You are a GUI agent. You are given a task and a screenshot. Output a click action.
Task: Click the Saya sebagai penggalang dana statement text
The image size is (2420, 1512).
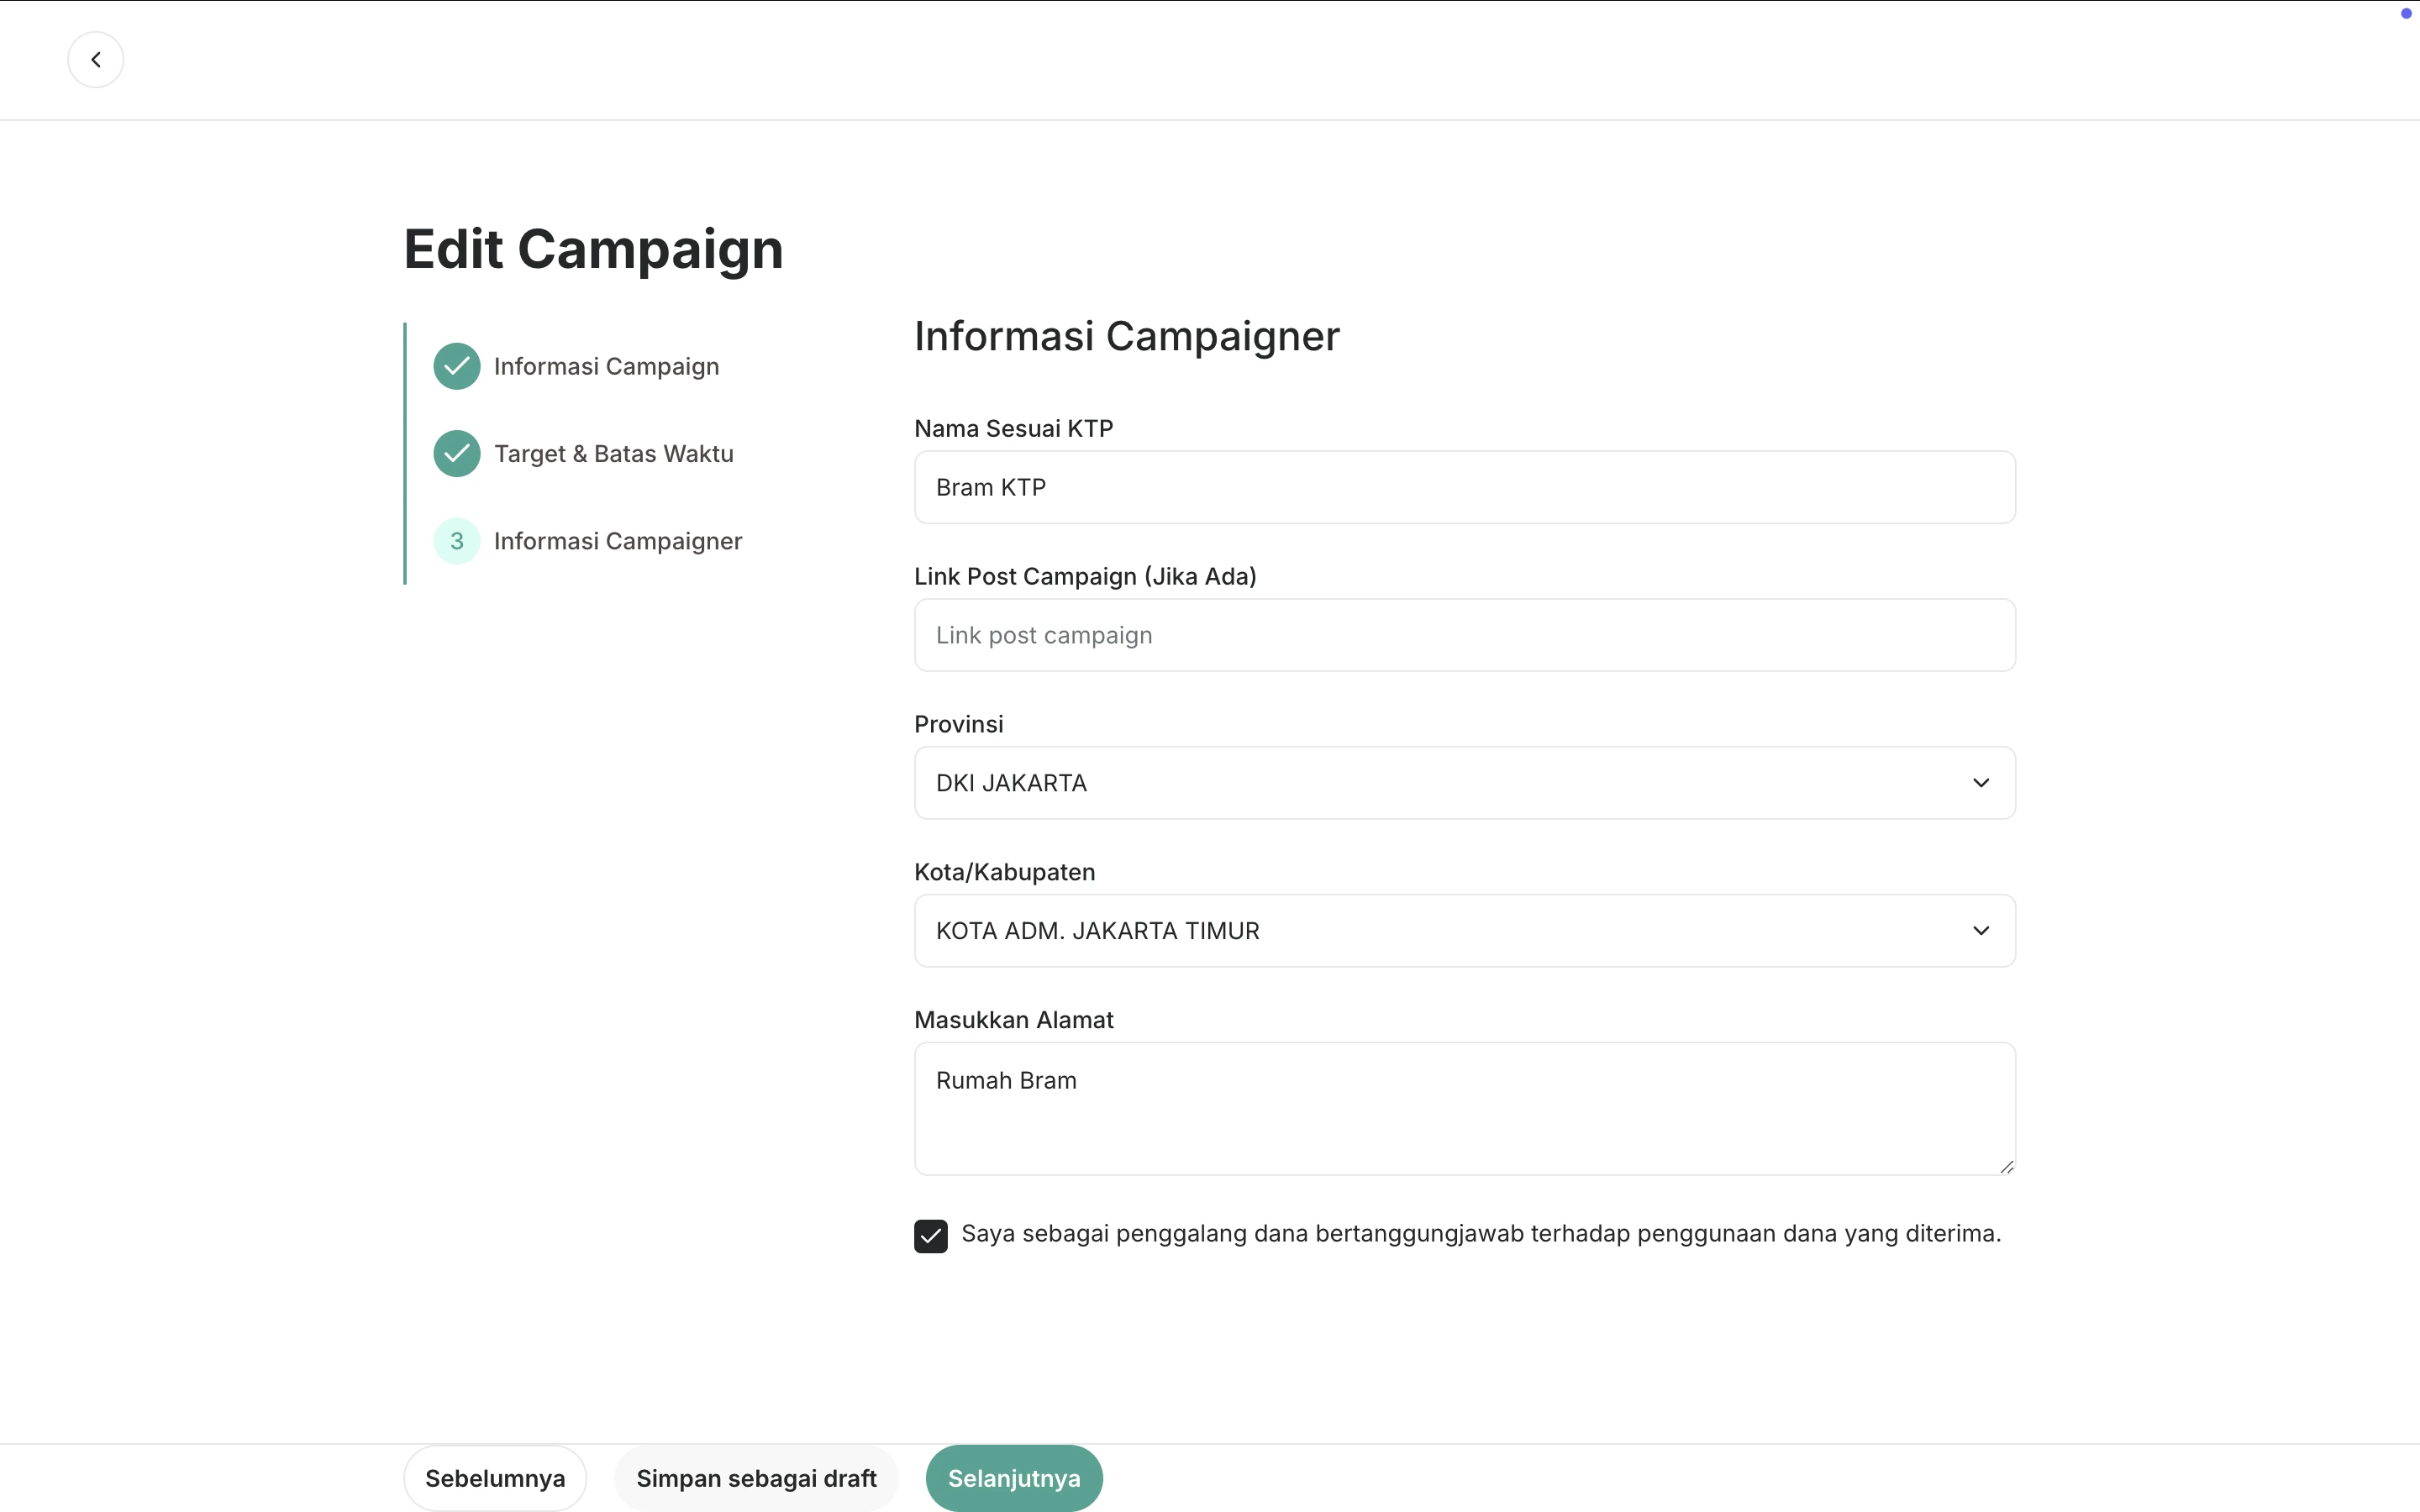pos(1480,1234)
